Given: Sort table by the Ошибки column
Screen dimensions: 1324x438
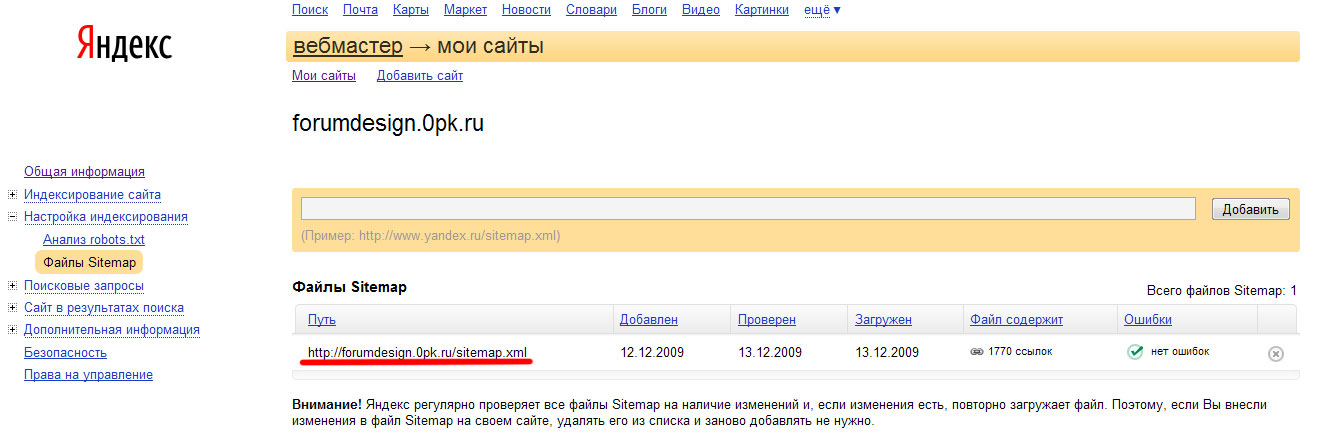Looking at the screenshot, I should [x=1148, y=320].
